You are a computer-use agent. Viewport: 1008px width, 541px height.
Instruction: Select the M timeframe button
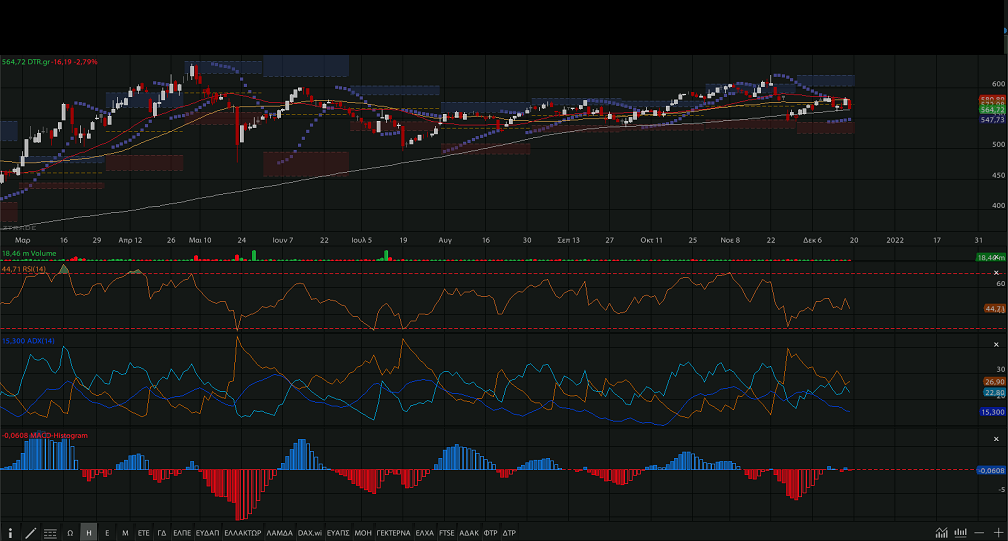coord(125,533)
